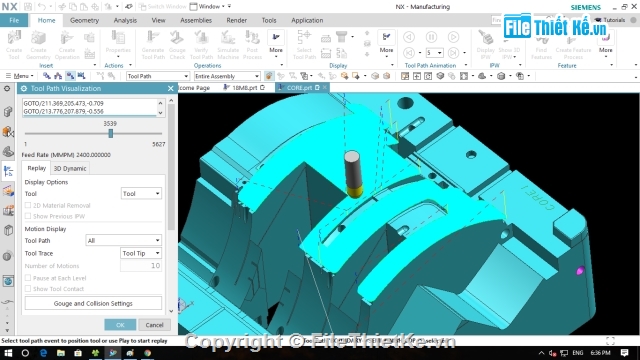
Task: Open the File menu
Action: coord(14,20)
